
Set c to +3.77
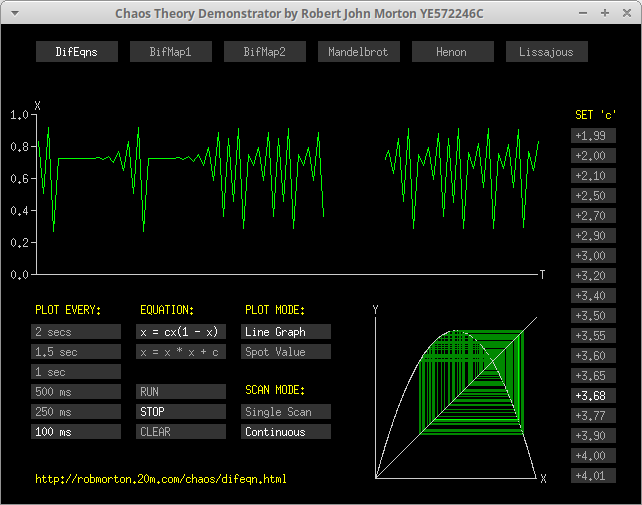(x=593, y=416)
